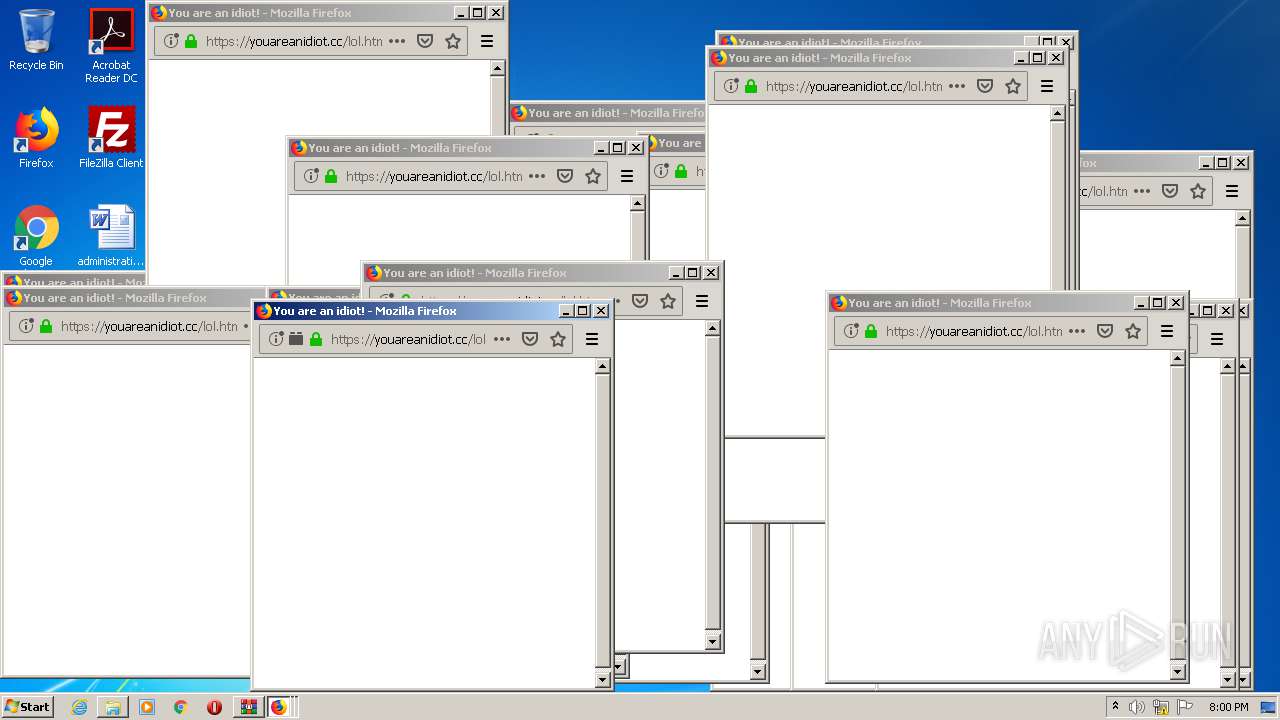The image size is (1280, 720).
Task: Click the permissions icon in the active Firefox window
Action: pos(296,339)
